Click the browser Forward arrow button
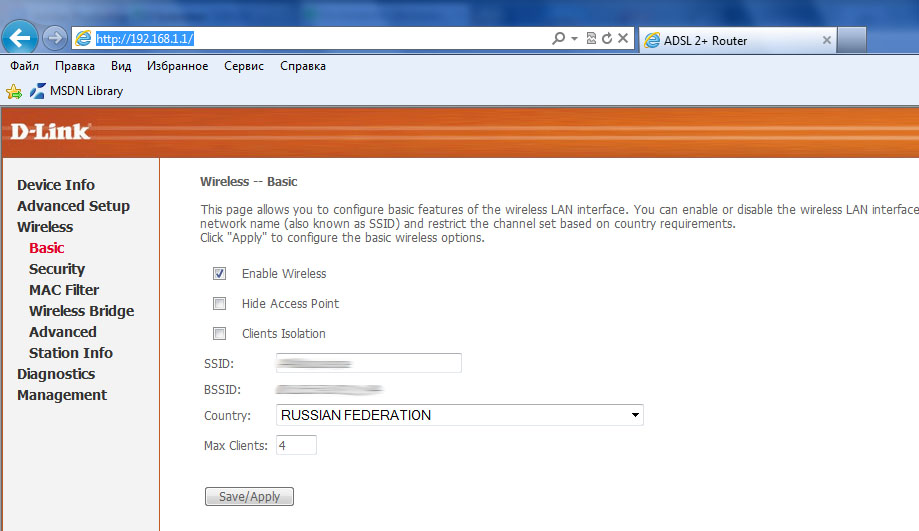The image size is (919, 531). pos(56,39)
